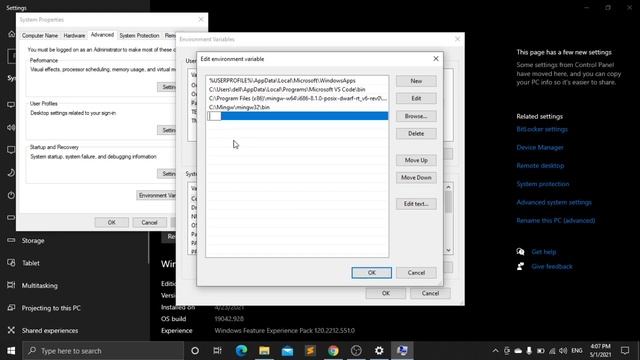
Task: Click OK in System Properties window
Action: click(111, 222)
